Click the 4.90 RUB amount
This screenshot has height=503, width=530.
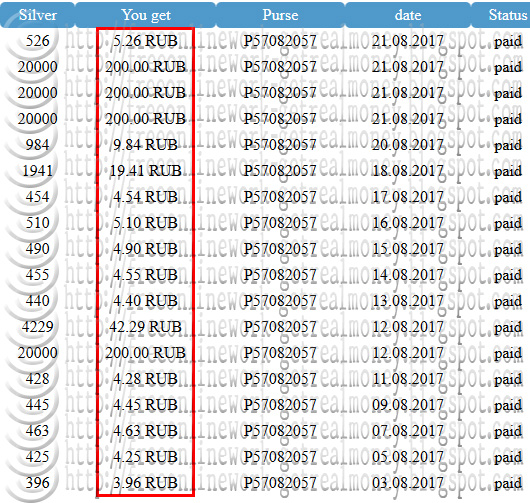145,249
